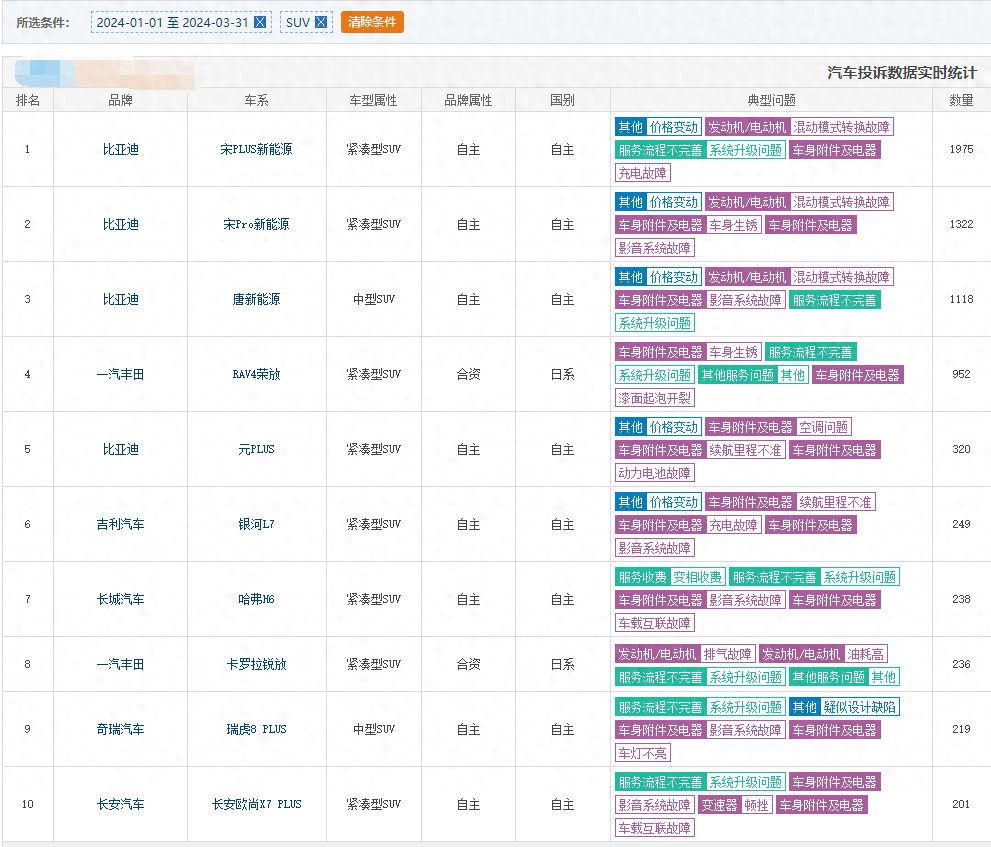Click 续航里程不准 tag in 银河L7 row
The image size is (991, 847).
(x=836, y=503)
